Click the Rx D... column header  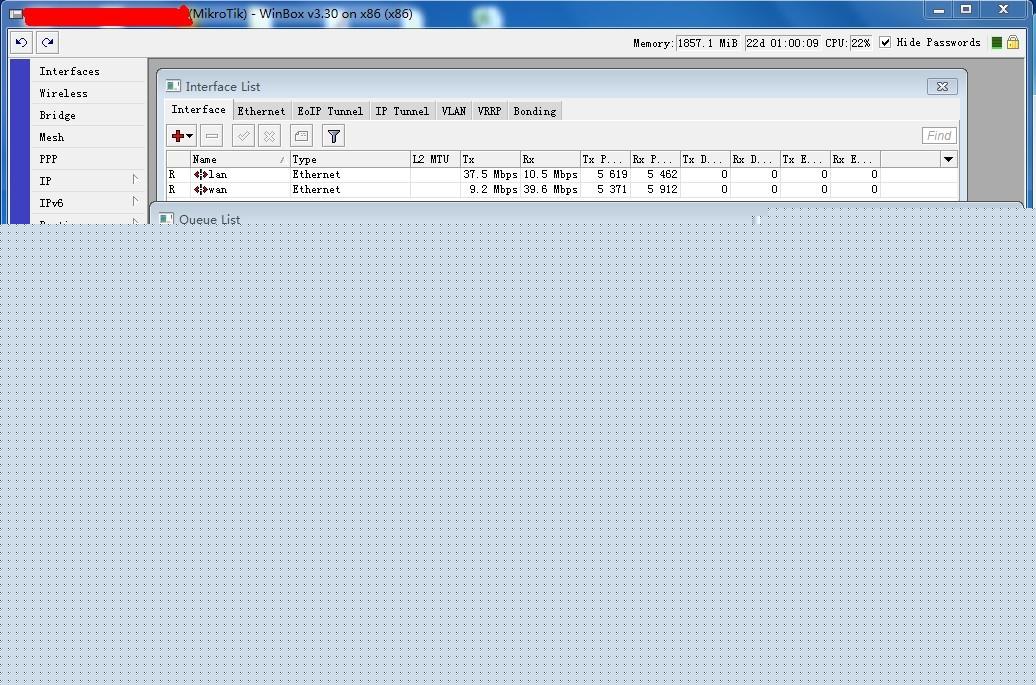(x=755, y=159)
